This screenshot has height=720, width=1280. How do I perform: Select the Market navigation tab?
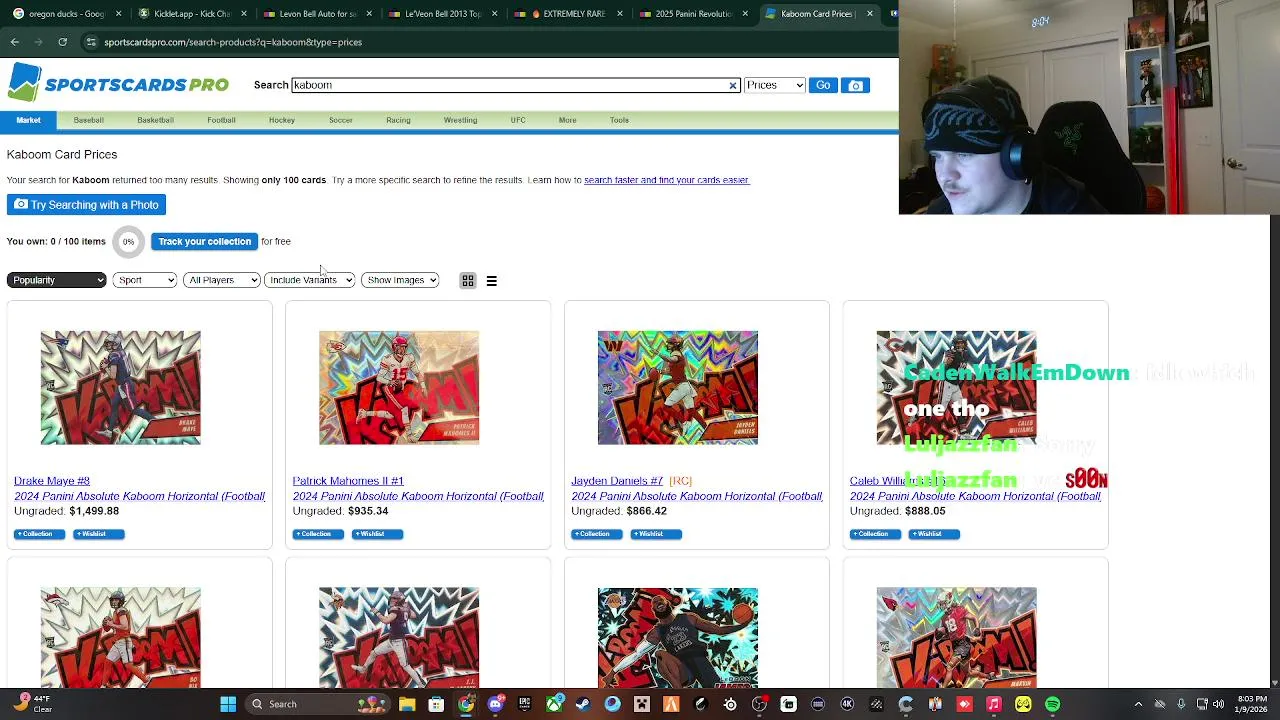coord(28,120)
